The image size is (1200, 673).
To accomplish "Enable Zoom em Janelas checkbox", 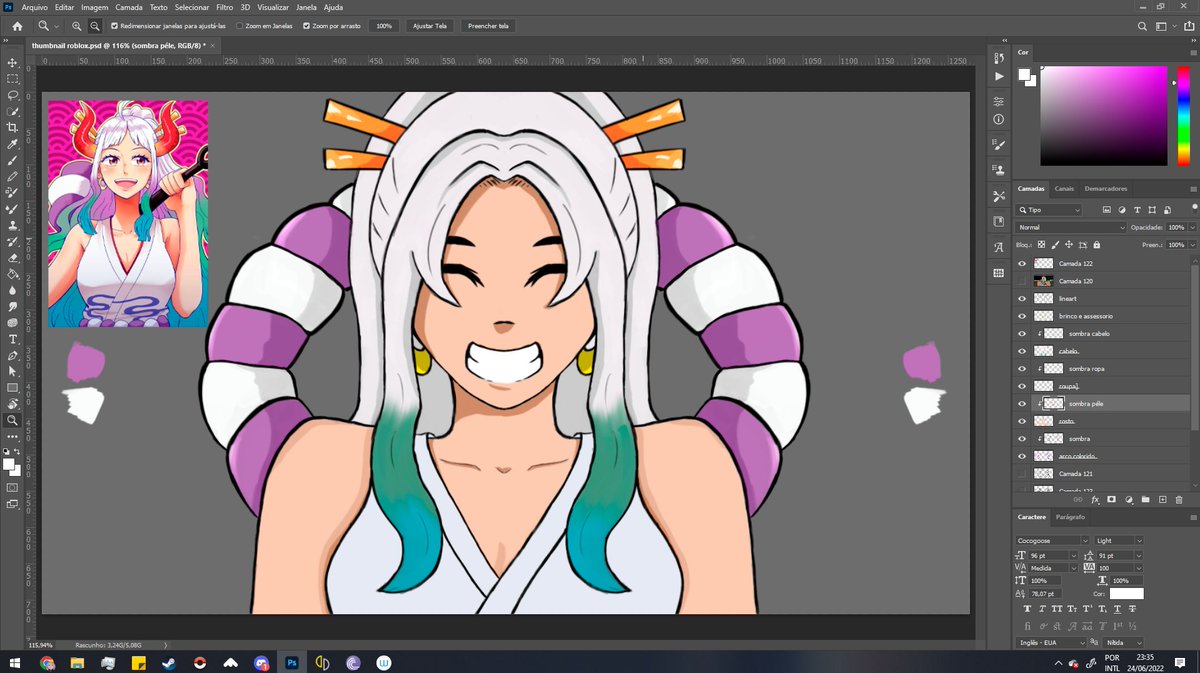I will point(239,25).
